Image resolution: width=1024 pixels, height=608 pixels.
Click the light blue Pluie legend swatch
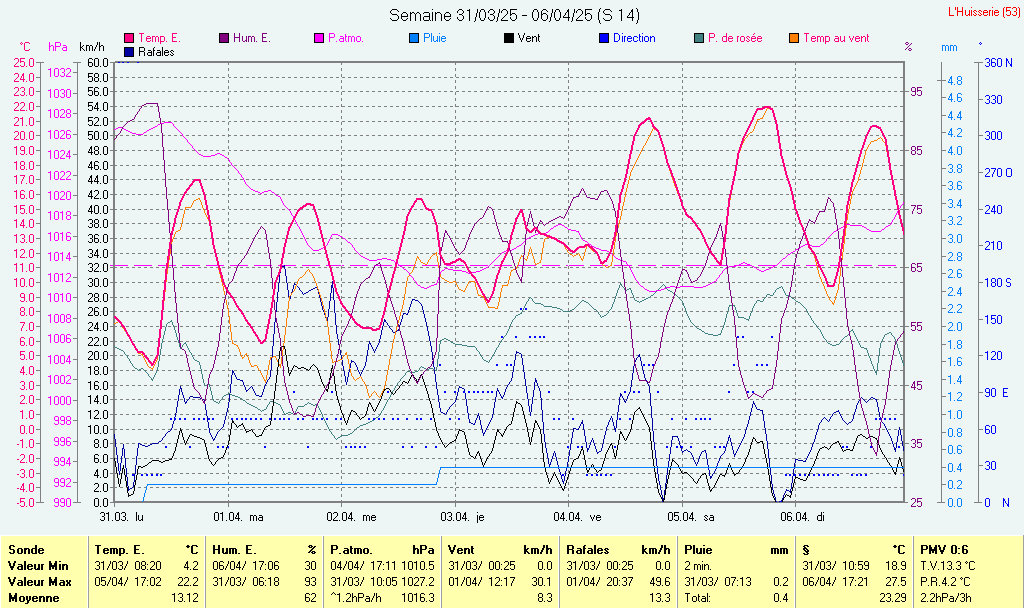coord(413,38)
